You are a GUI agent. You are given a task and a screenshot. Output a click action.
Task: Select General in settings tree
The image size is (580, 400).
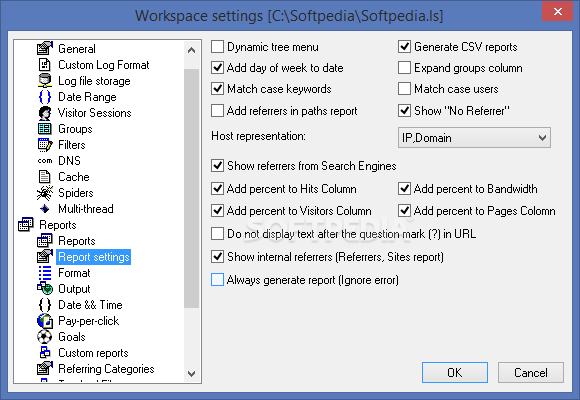[77, 49]
